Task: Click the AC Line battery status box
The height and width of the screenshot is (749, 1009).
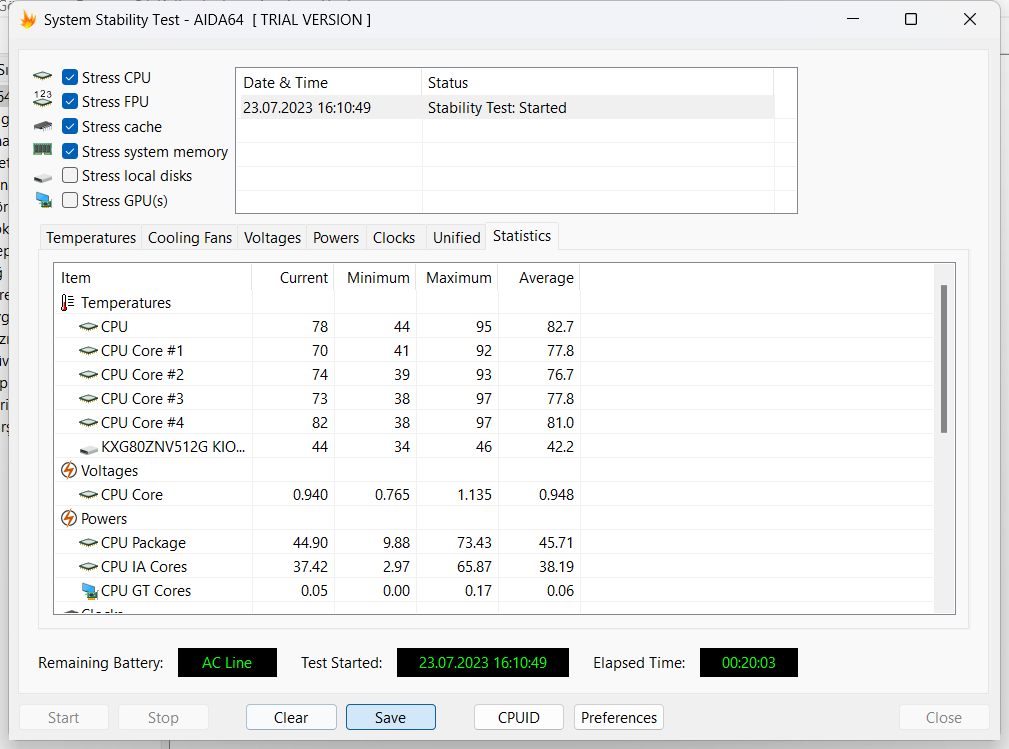Action: 227,663
